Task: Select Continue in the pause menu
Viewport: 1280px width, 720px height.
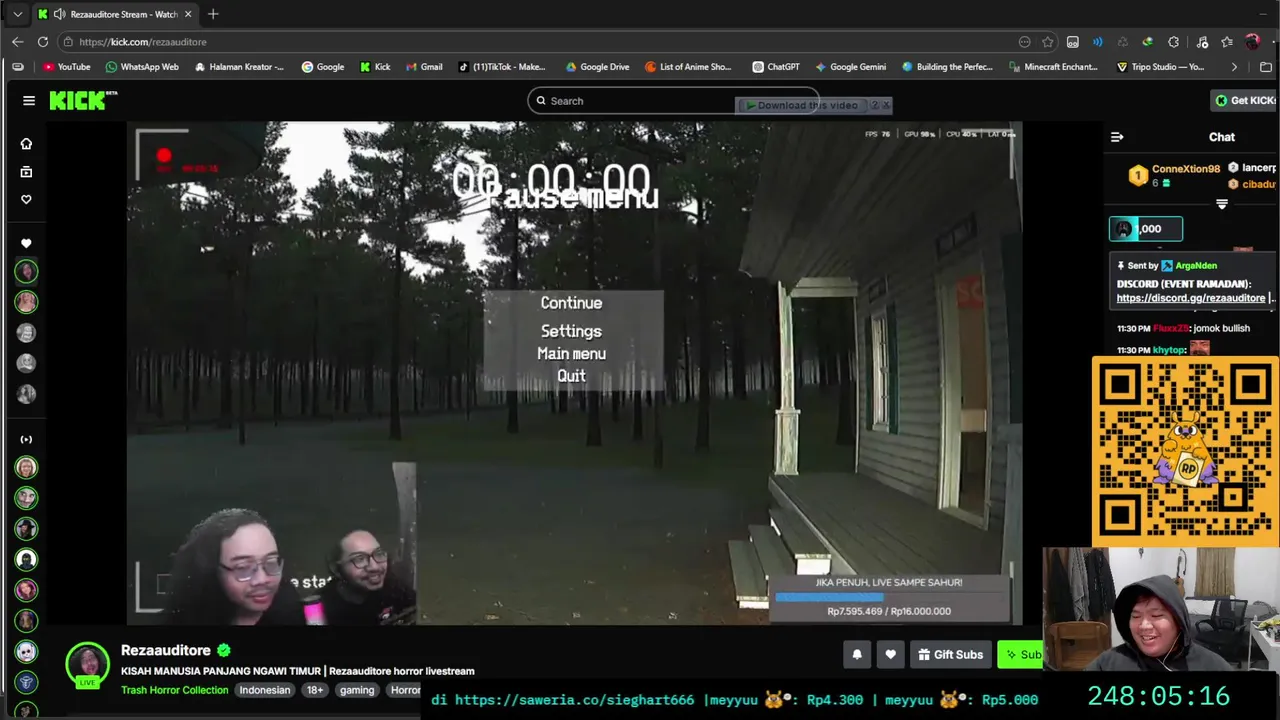Action: pyautogui.click(x=571, y=303)
